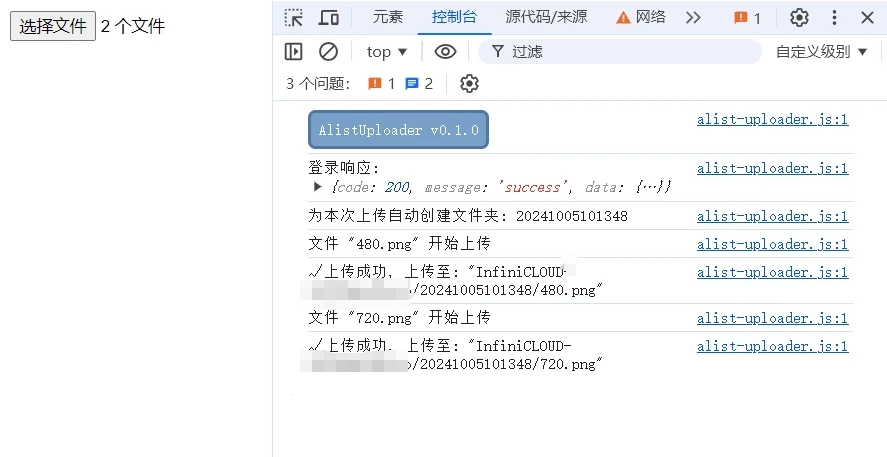Open source link for 480.png 上传成功 row
Viewport: 887px width, 457px height.
click(772, 272)
